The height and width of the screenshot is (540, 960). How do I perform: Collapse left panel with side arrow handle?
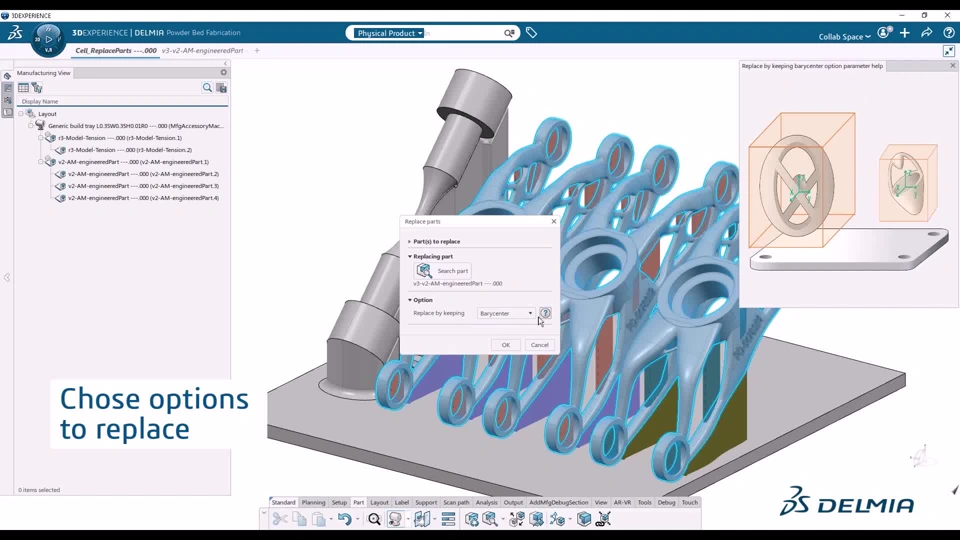click(7, 277)
